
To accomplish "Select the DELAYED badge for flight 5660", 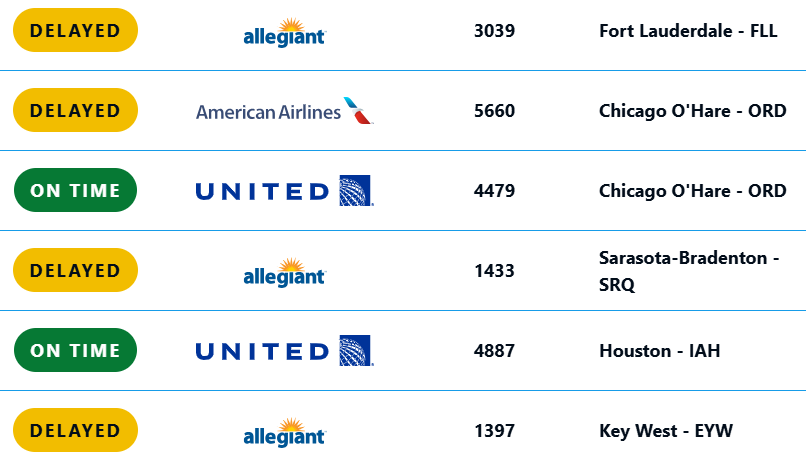I will (x=76, y=110).
